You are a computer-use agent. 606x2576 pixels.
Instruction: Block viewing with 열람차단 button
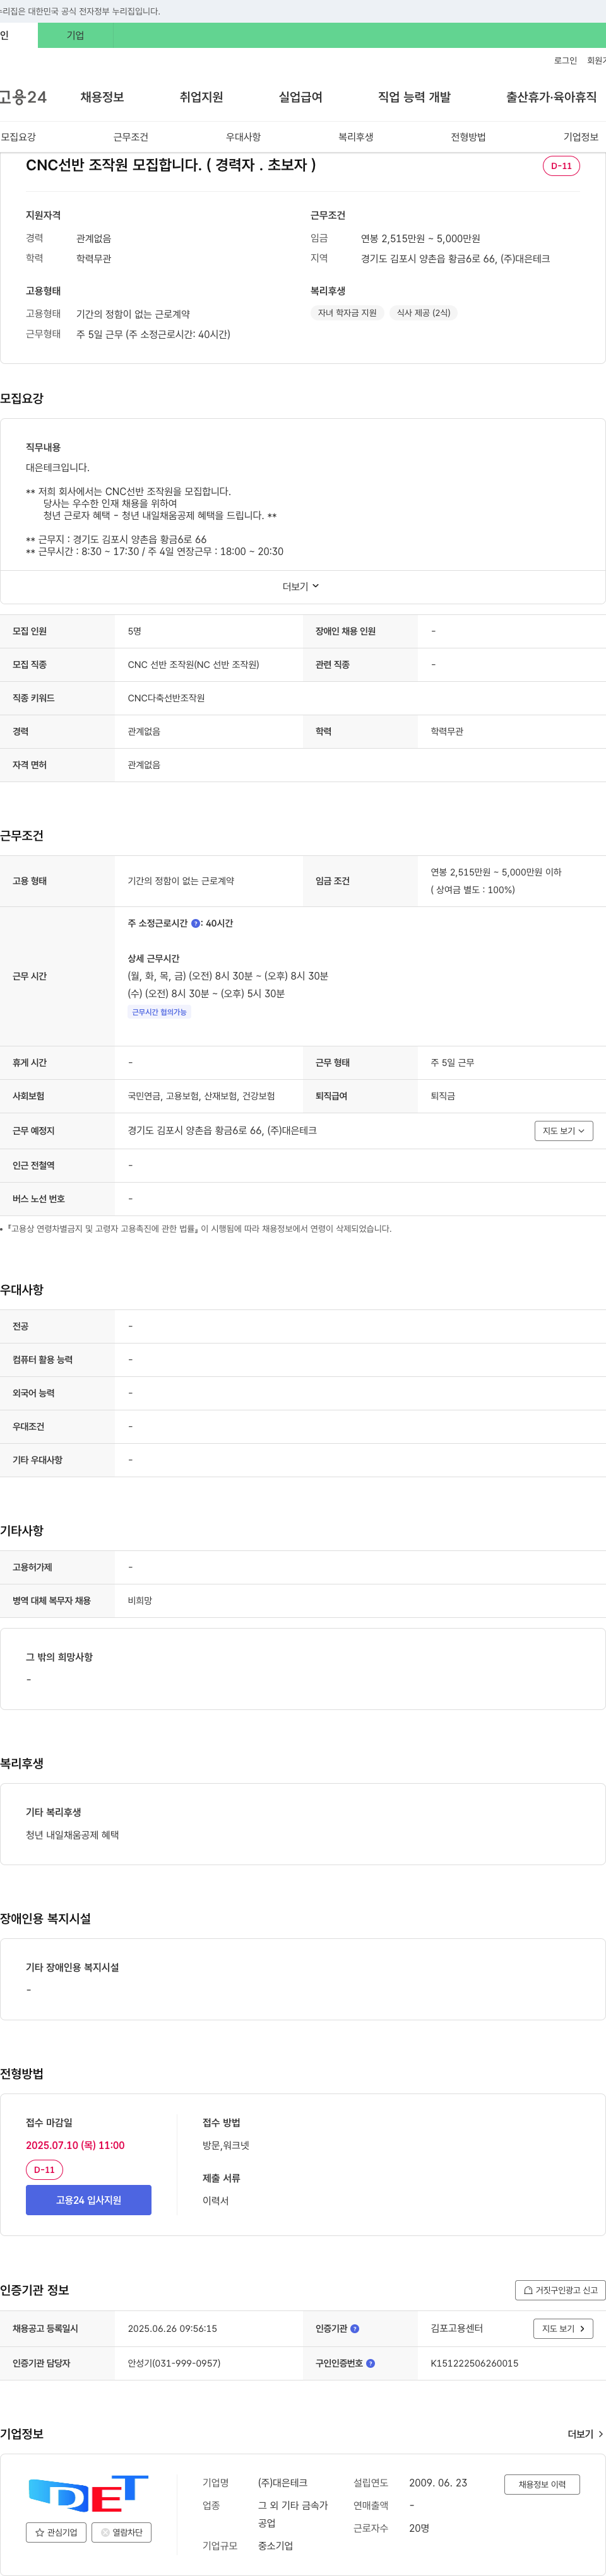click(x=121, y=2532)
